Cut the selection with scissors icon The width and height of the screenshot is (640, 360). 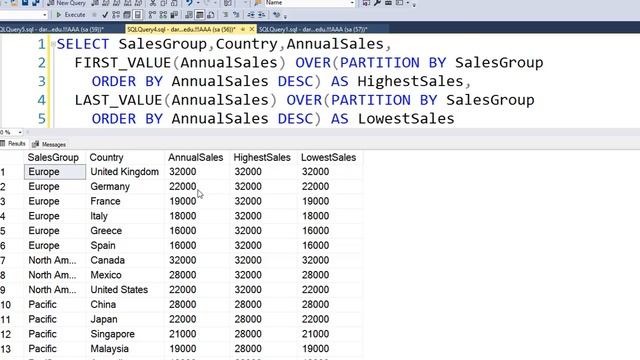coord(153,3)
